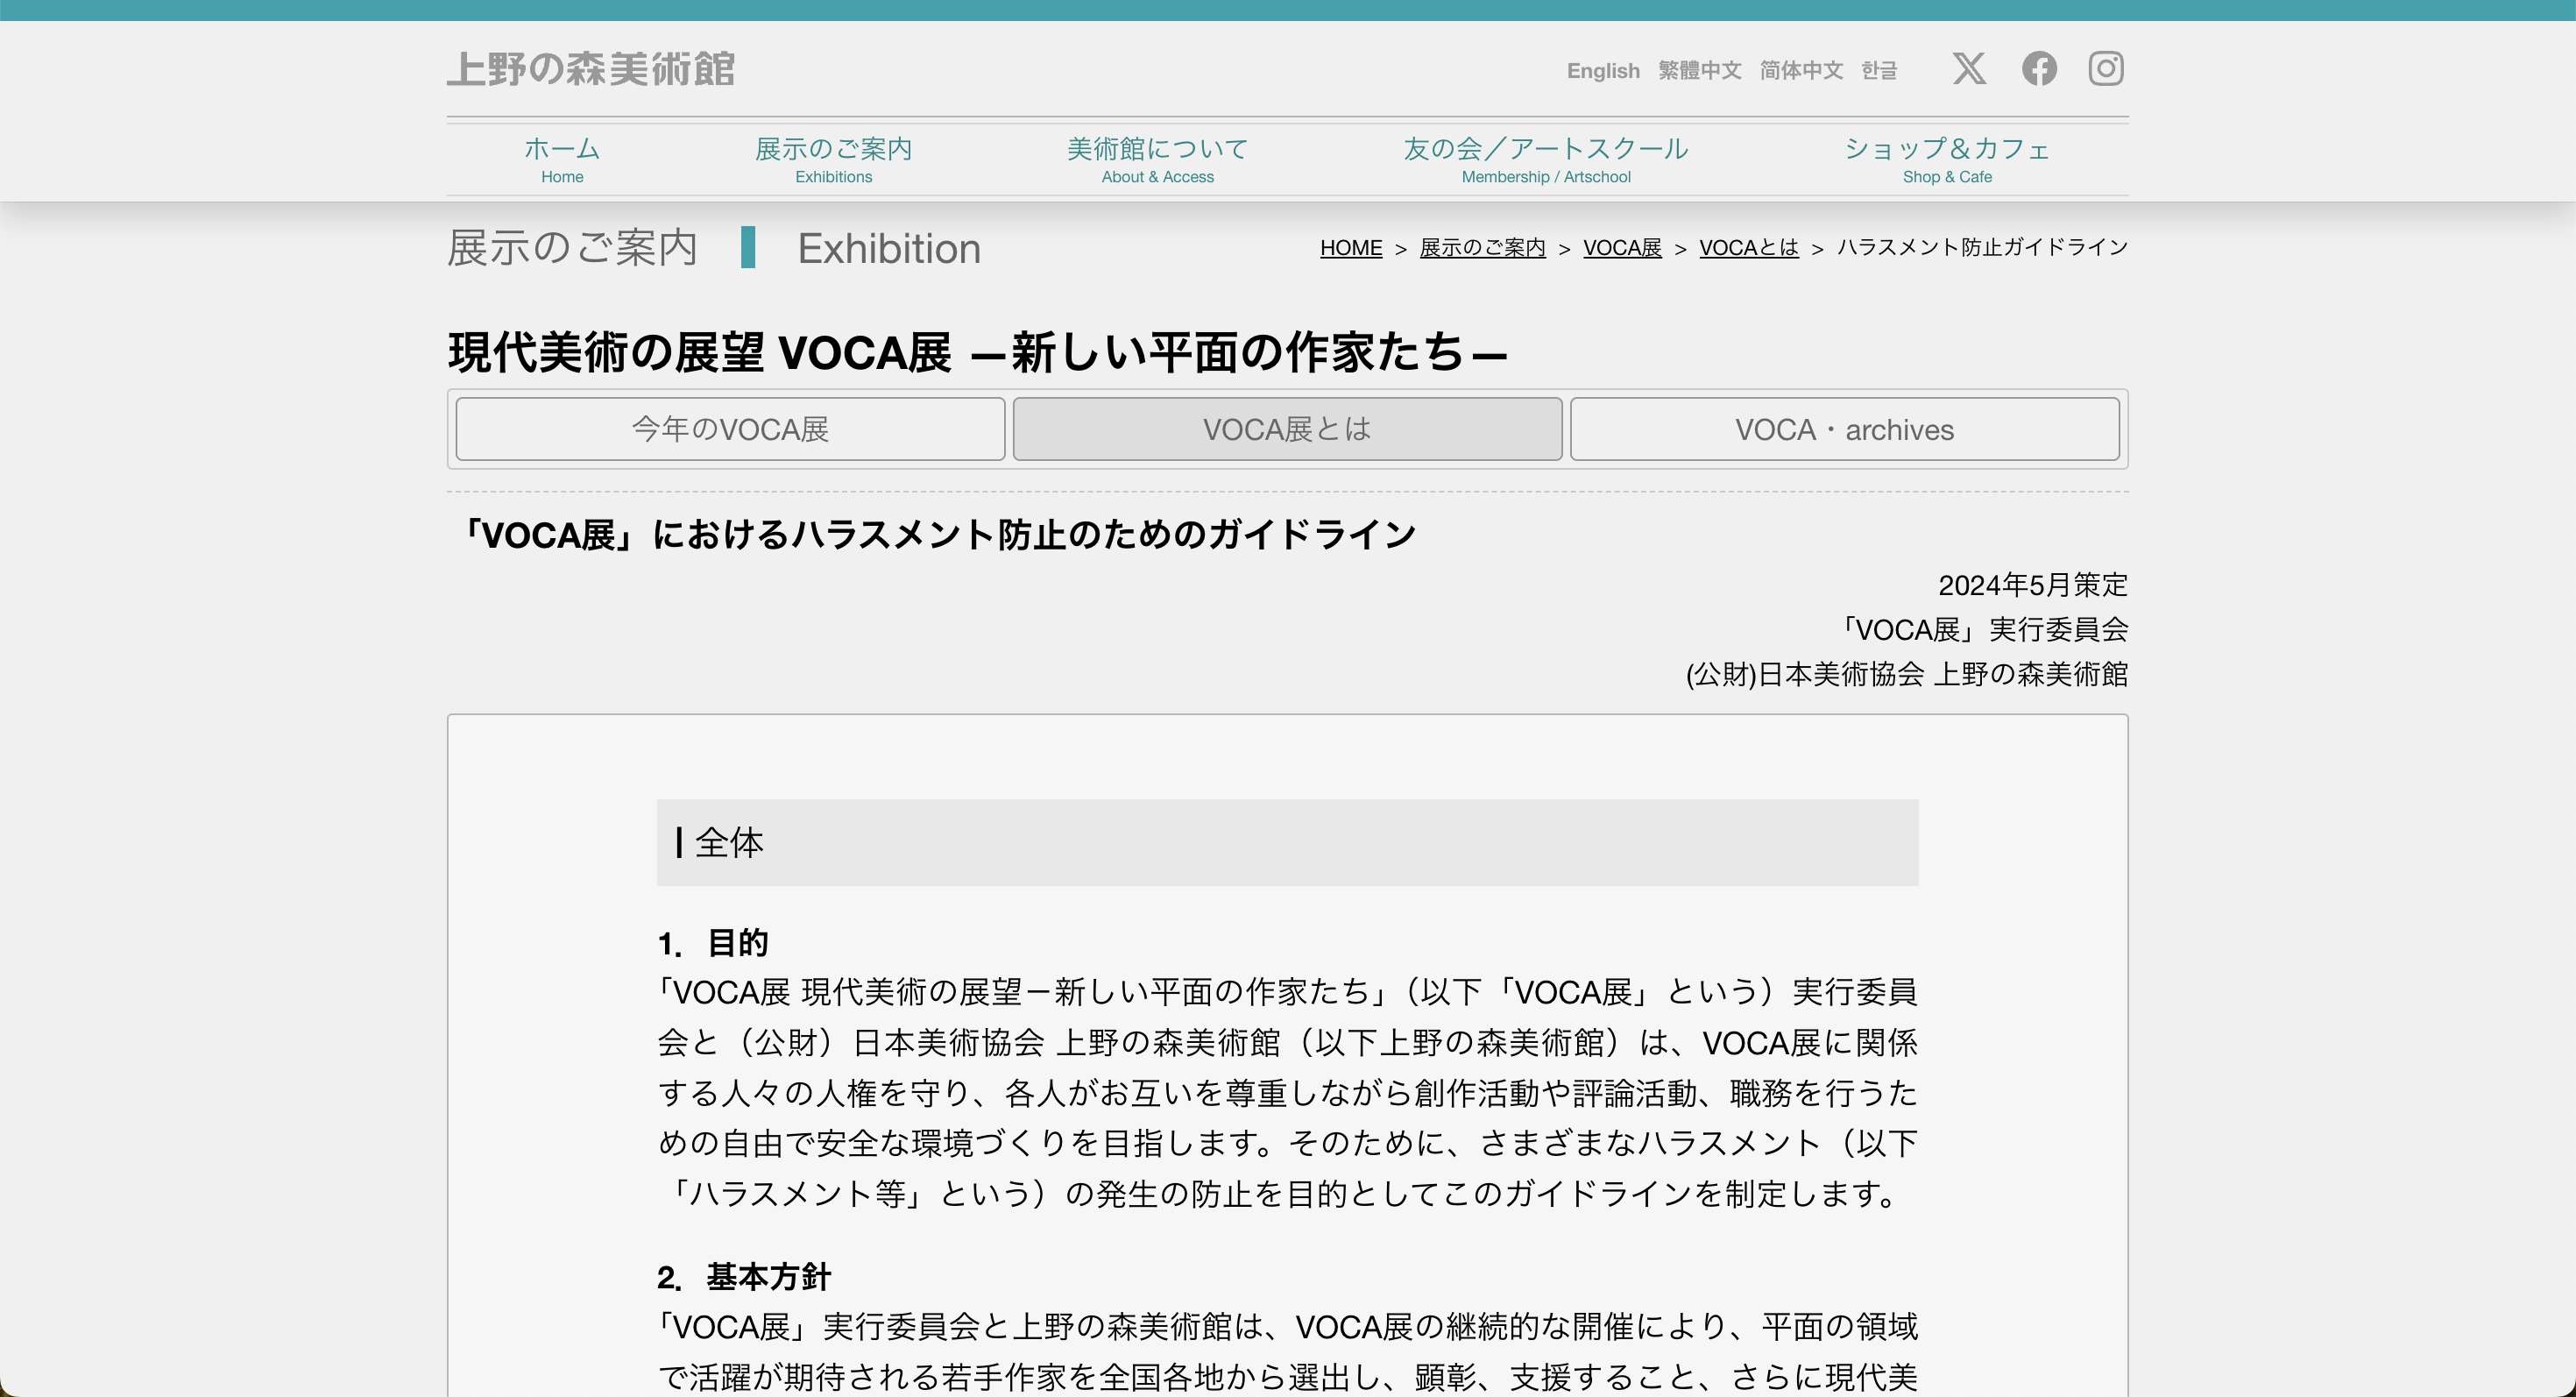This screenshot has height=1397, width=2576.
Task: Click the 上野の森美術館 site logo
Action: pos(591,70)
